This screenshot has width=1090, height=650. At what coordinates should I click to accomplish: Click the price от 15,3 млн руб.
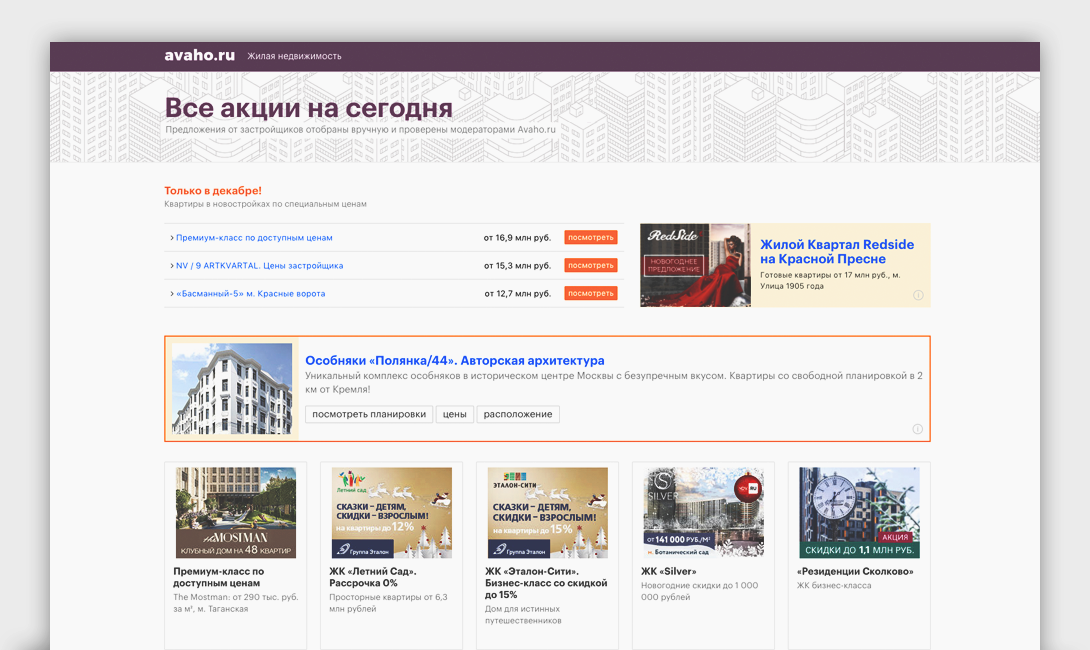pos(517,266)
